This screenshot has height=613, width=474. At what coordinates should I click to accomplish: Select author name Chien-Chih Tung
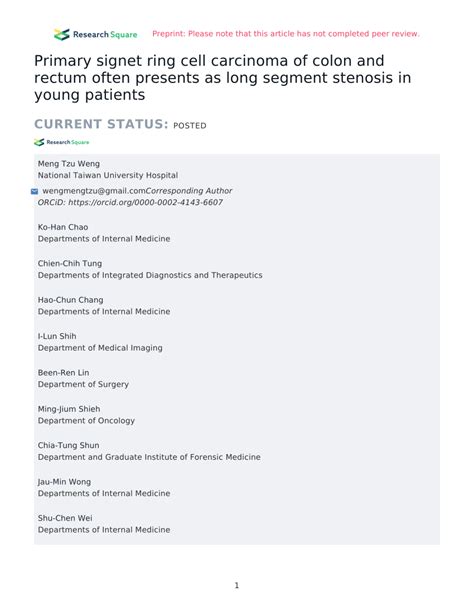[x=70, y=263]
